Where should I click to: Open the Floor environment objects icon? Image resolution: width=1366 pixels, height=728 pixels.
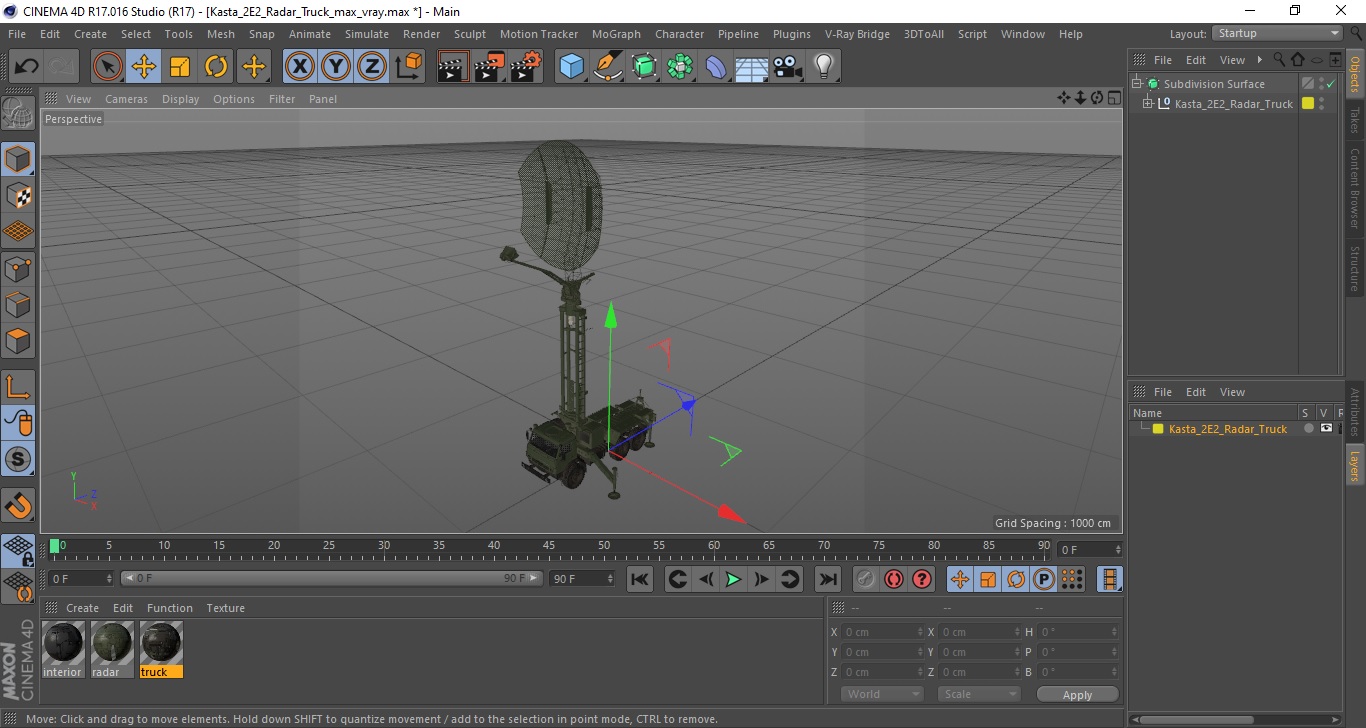(751, 67)
